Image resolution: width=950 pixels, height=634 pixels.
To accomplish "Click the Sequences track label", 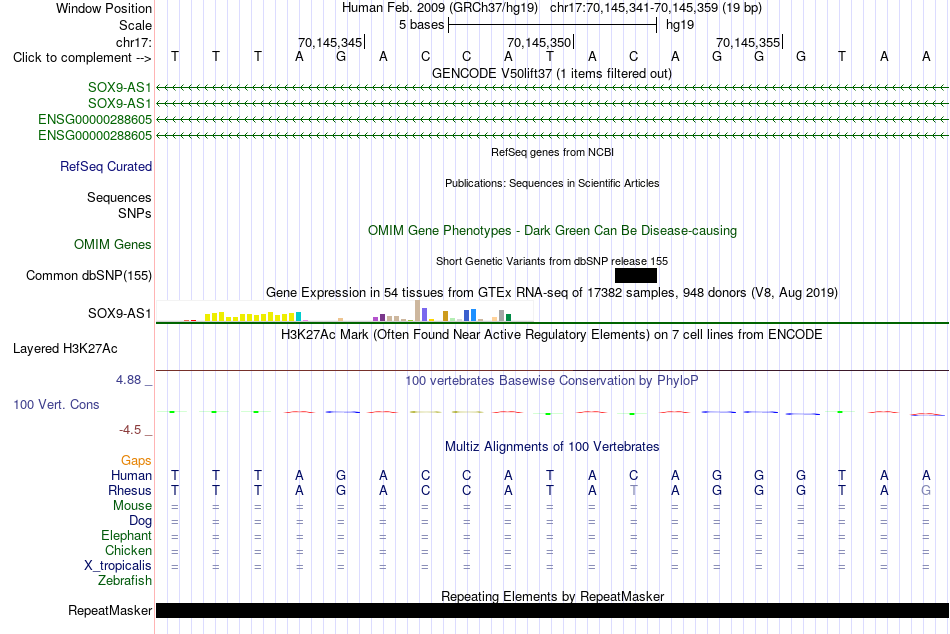I will click(x=119, y=198).
